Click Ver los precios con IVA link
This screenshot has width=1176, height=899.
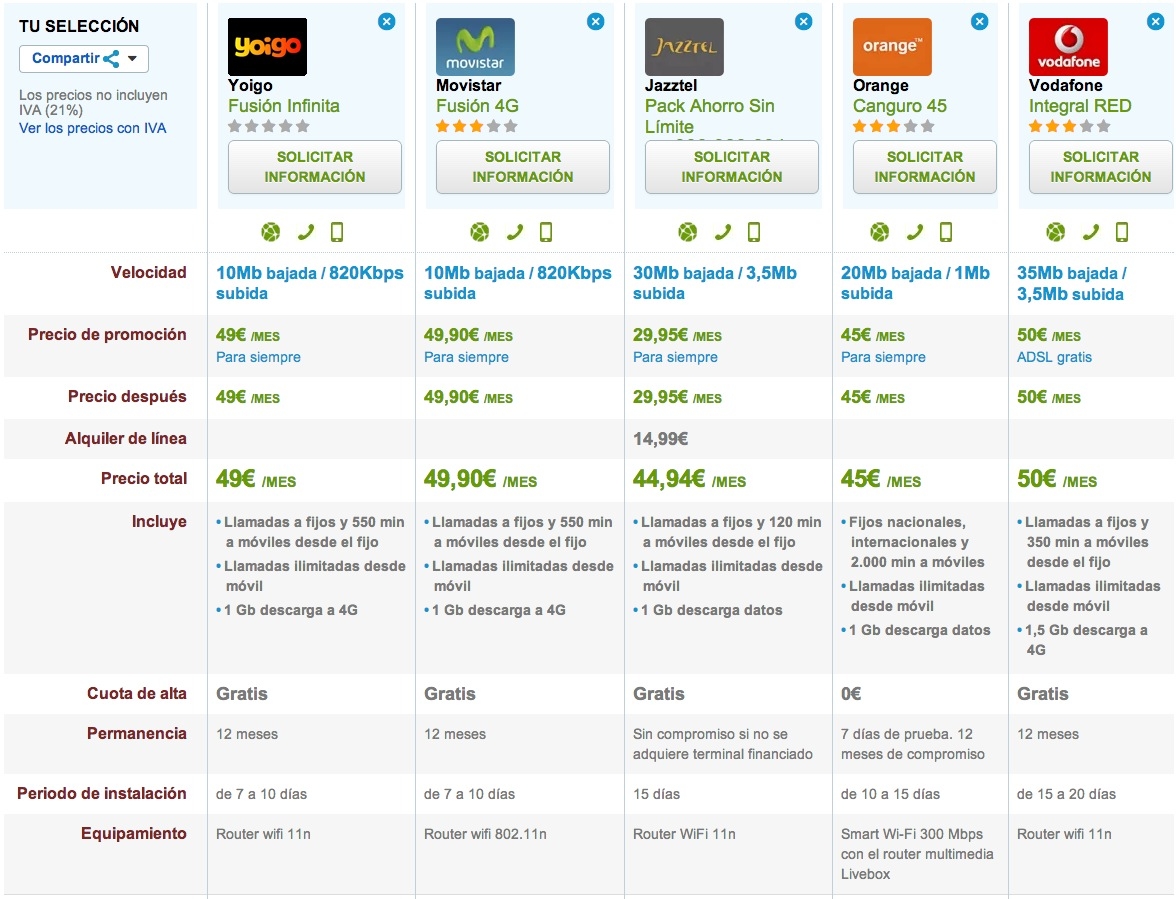(92, 128)
